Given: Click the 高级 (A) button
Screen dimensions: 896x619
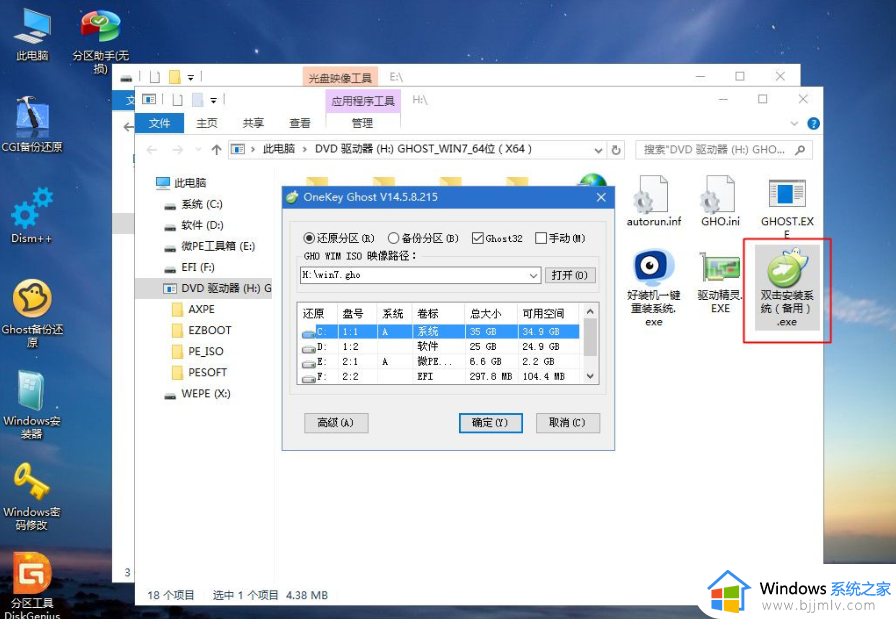Looking at the screenshot, I should 336,423.
